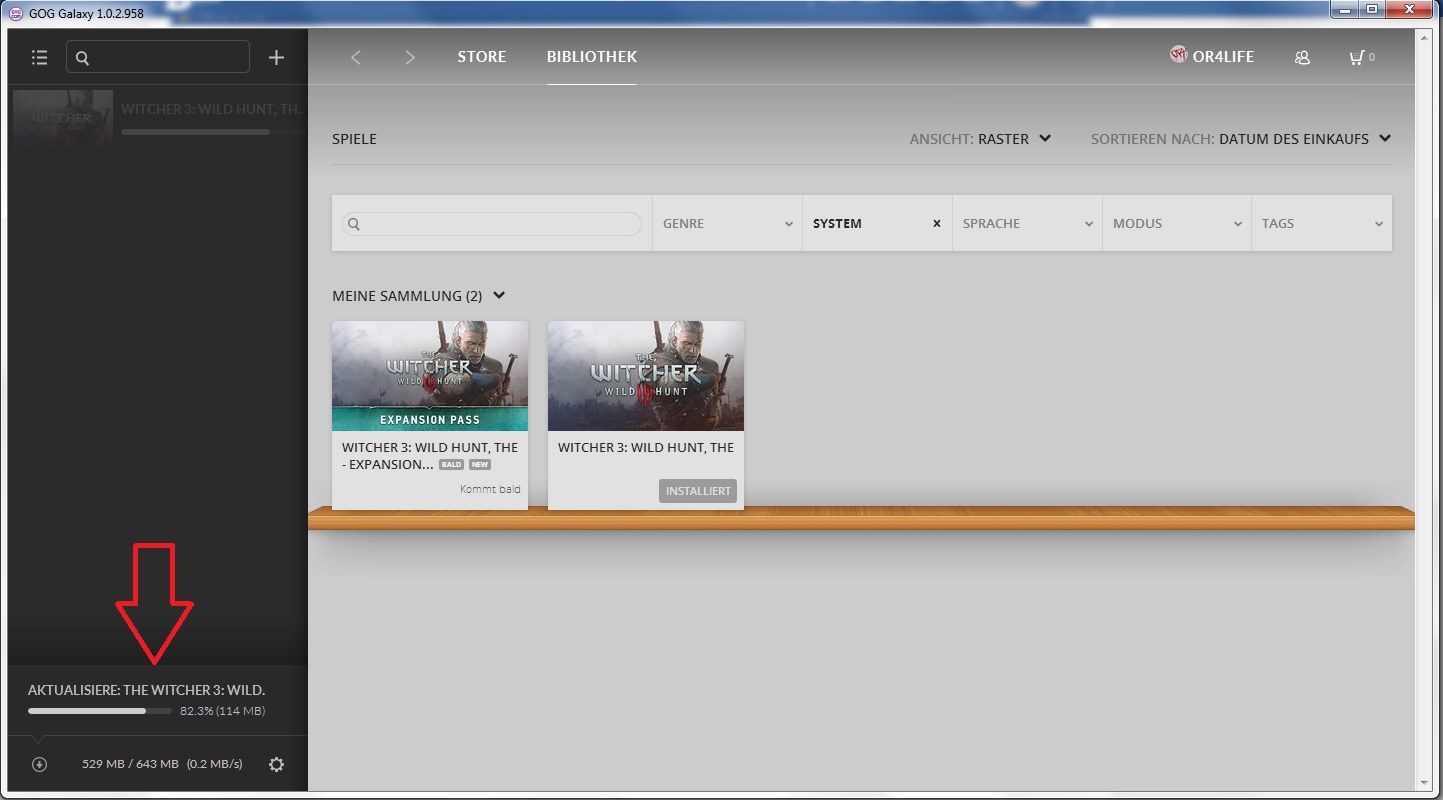
Task: Go back with the left arrow
Action: [x=356, y=58]
